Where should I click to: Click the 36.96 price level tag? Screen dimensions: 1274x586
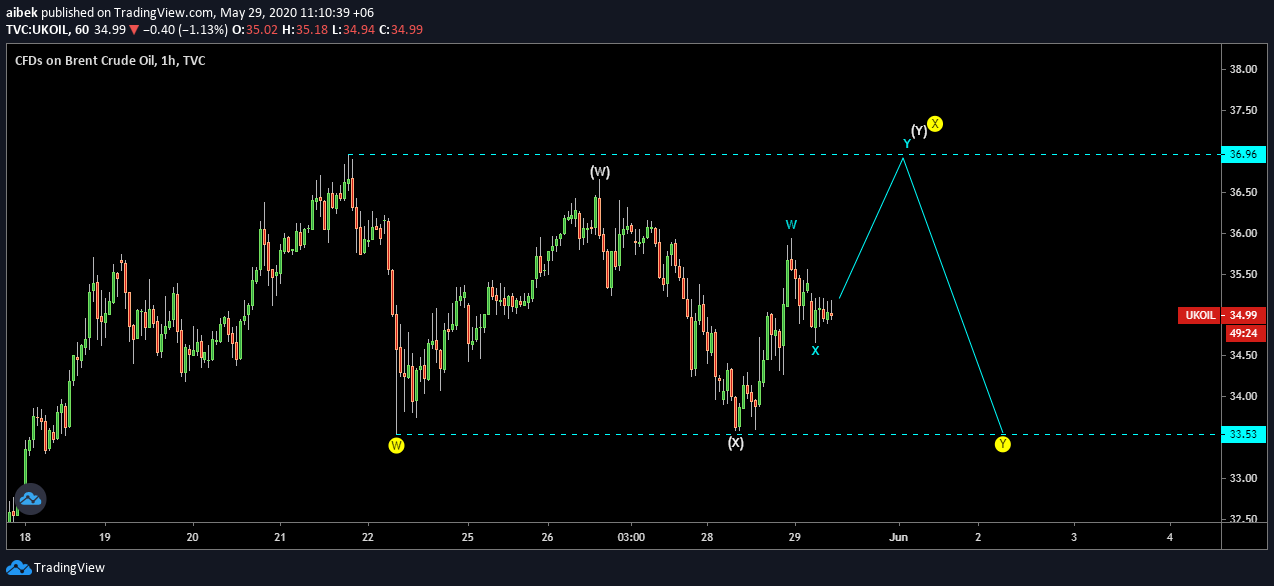(1244, 154)
